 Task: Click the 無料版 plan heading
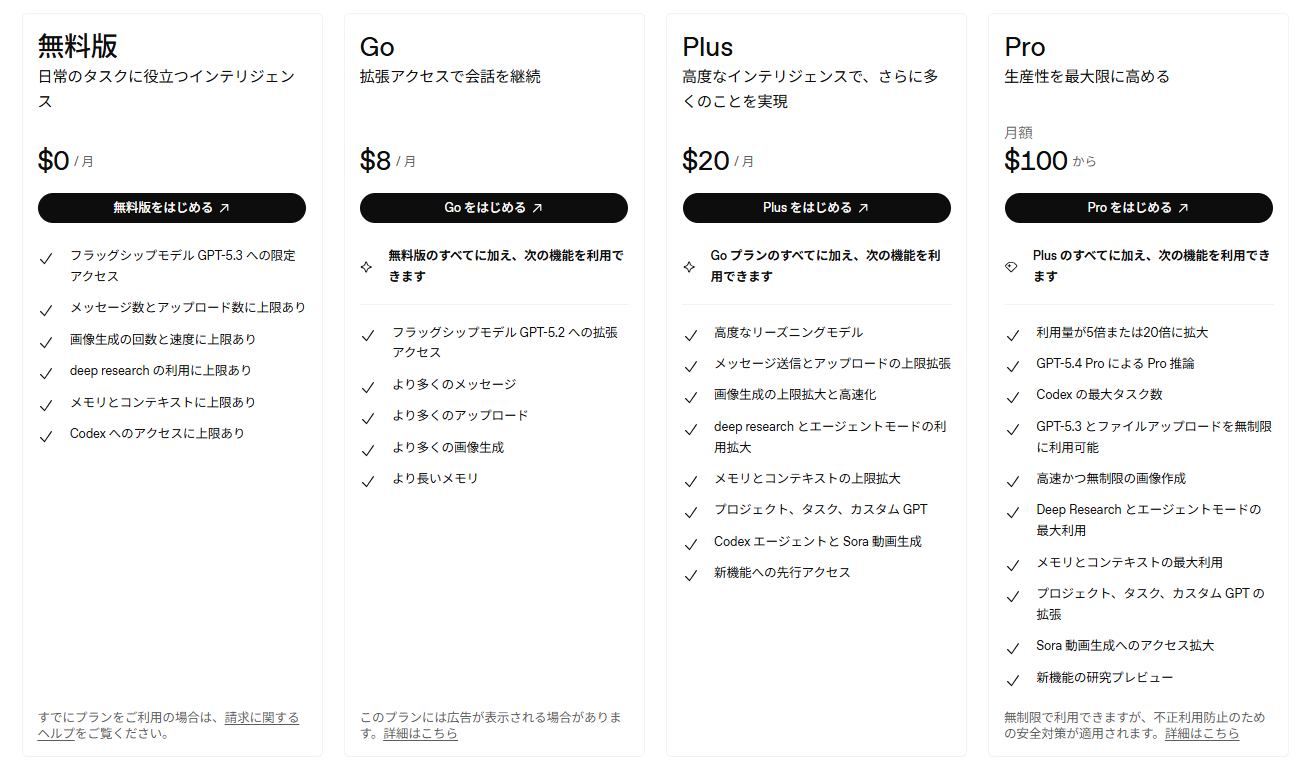coord(79,46)
